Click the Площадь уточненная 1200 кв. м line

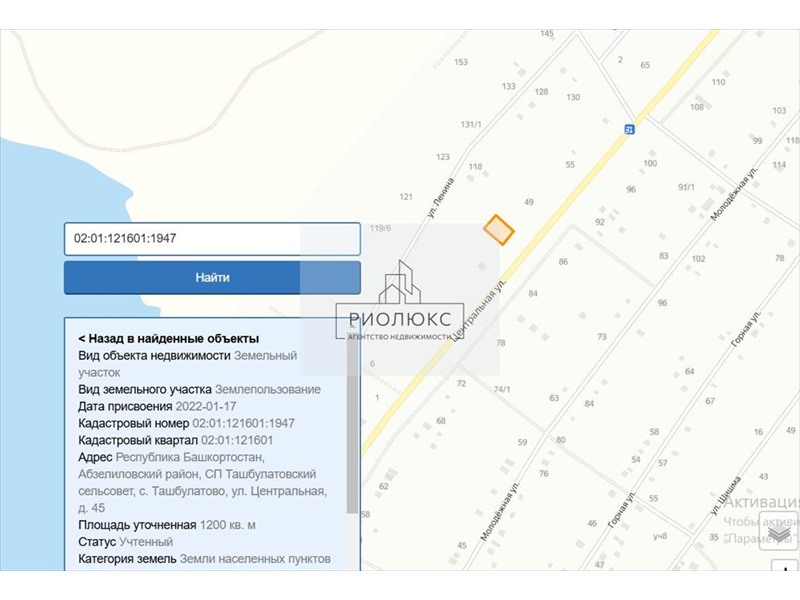point(167,525)
